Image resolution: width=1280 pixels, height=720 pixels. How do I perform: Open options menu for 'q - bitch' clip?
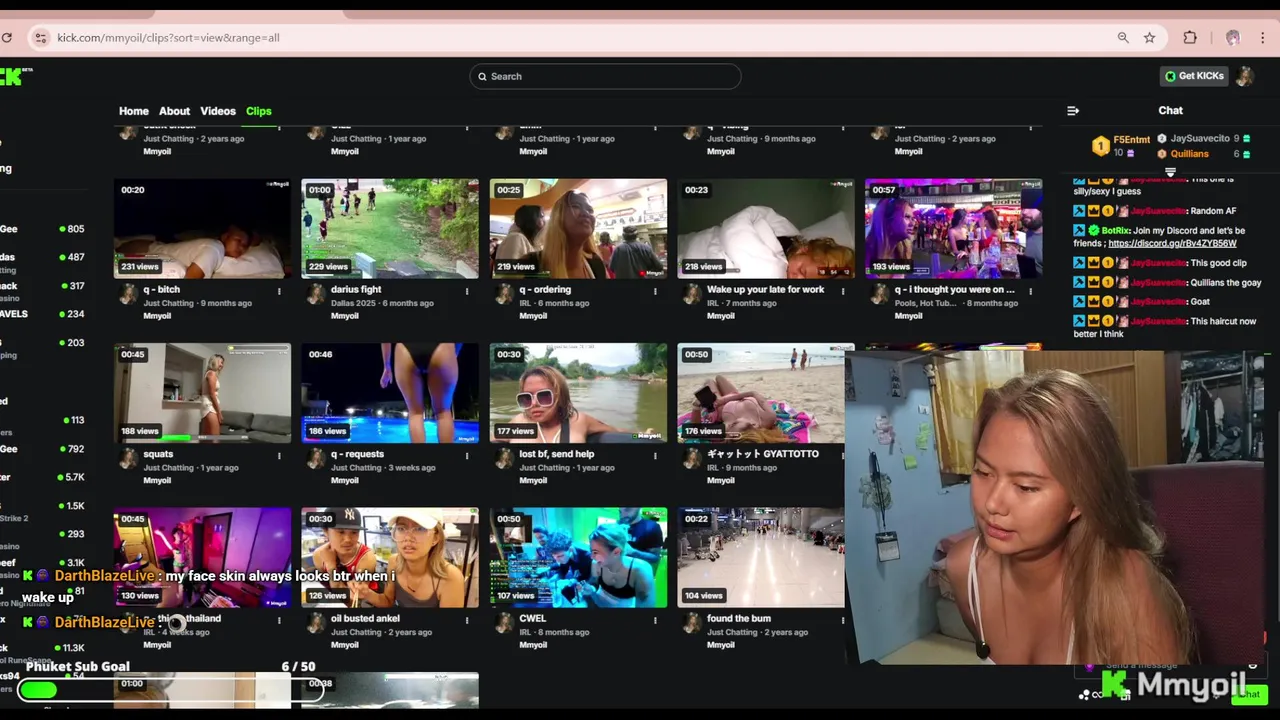279,291
